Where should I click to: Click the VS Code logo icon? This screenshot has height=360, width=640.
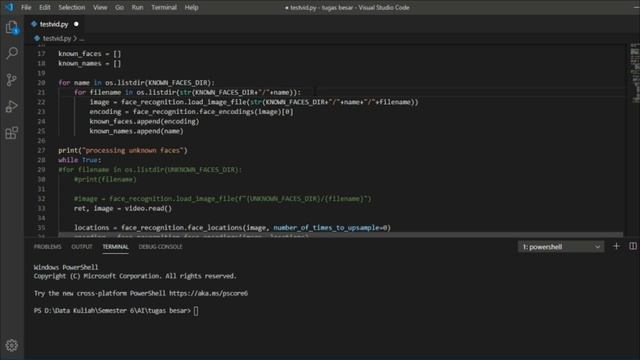coord(9,7)
